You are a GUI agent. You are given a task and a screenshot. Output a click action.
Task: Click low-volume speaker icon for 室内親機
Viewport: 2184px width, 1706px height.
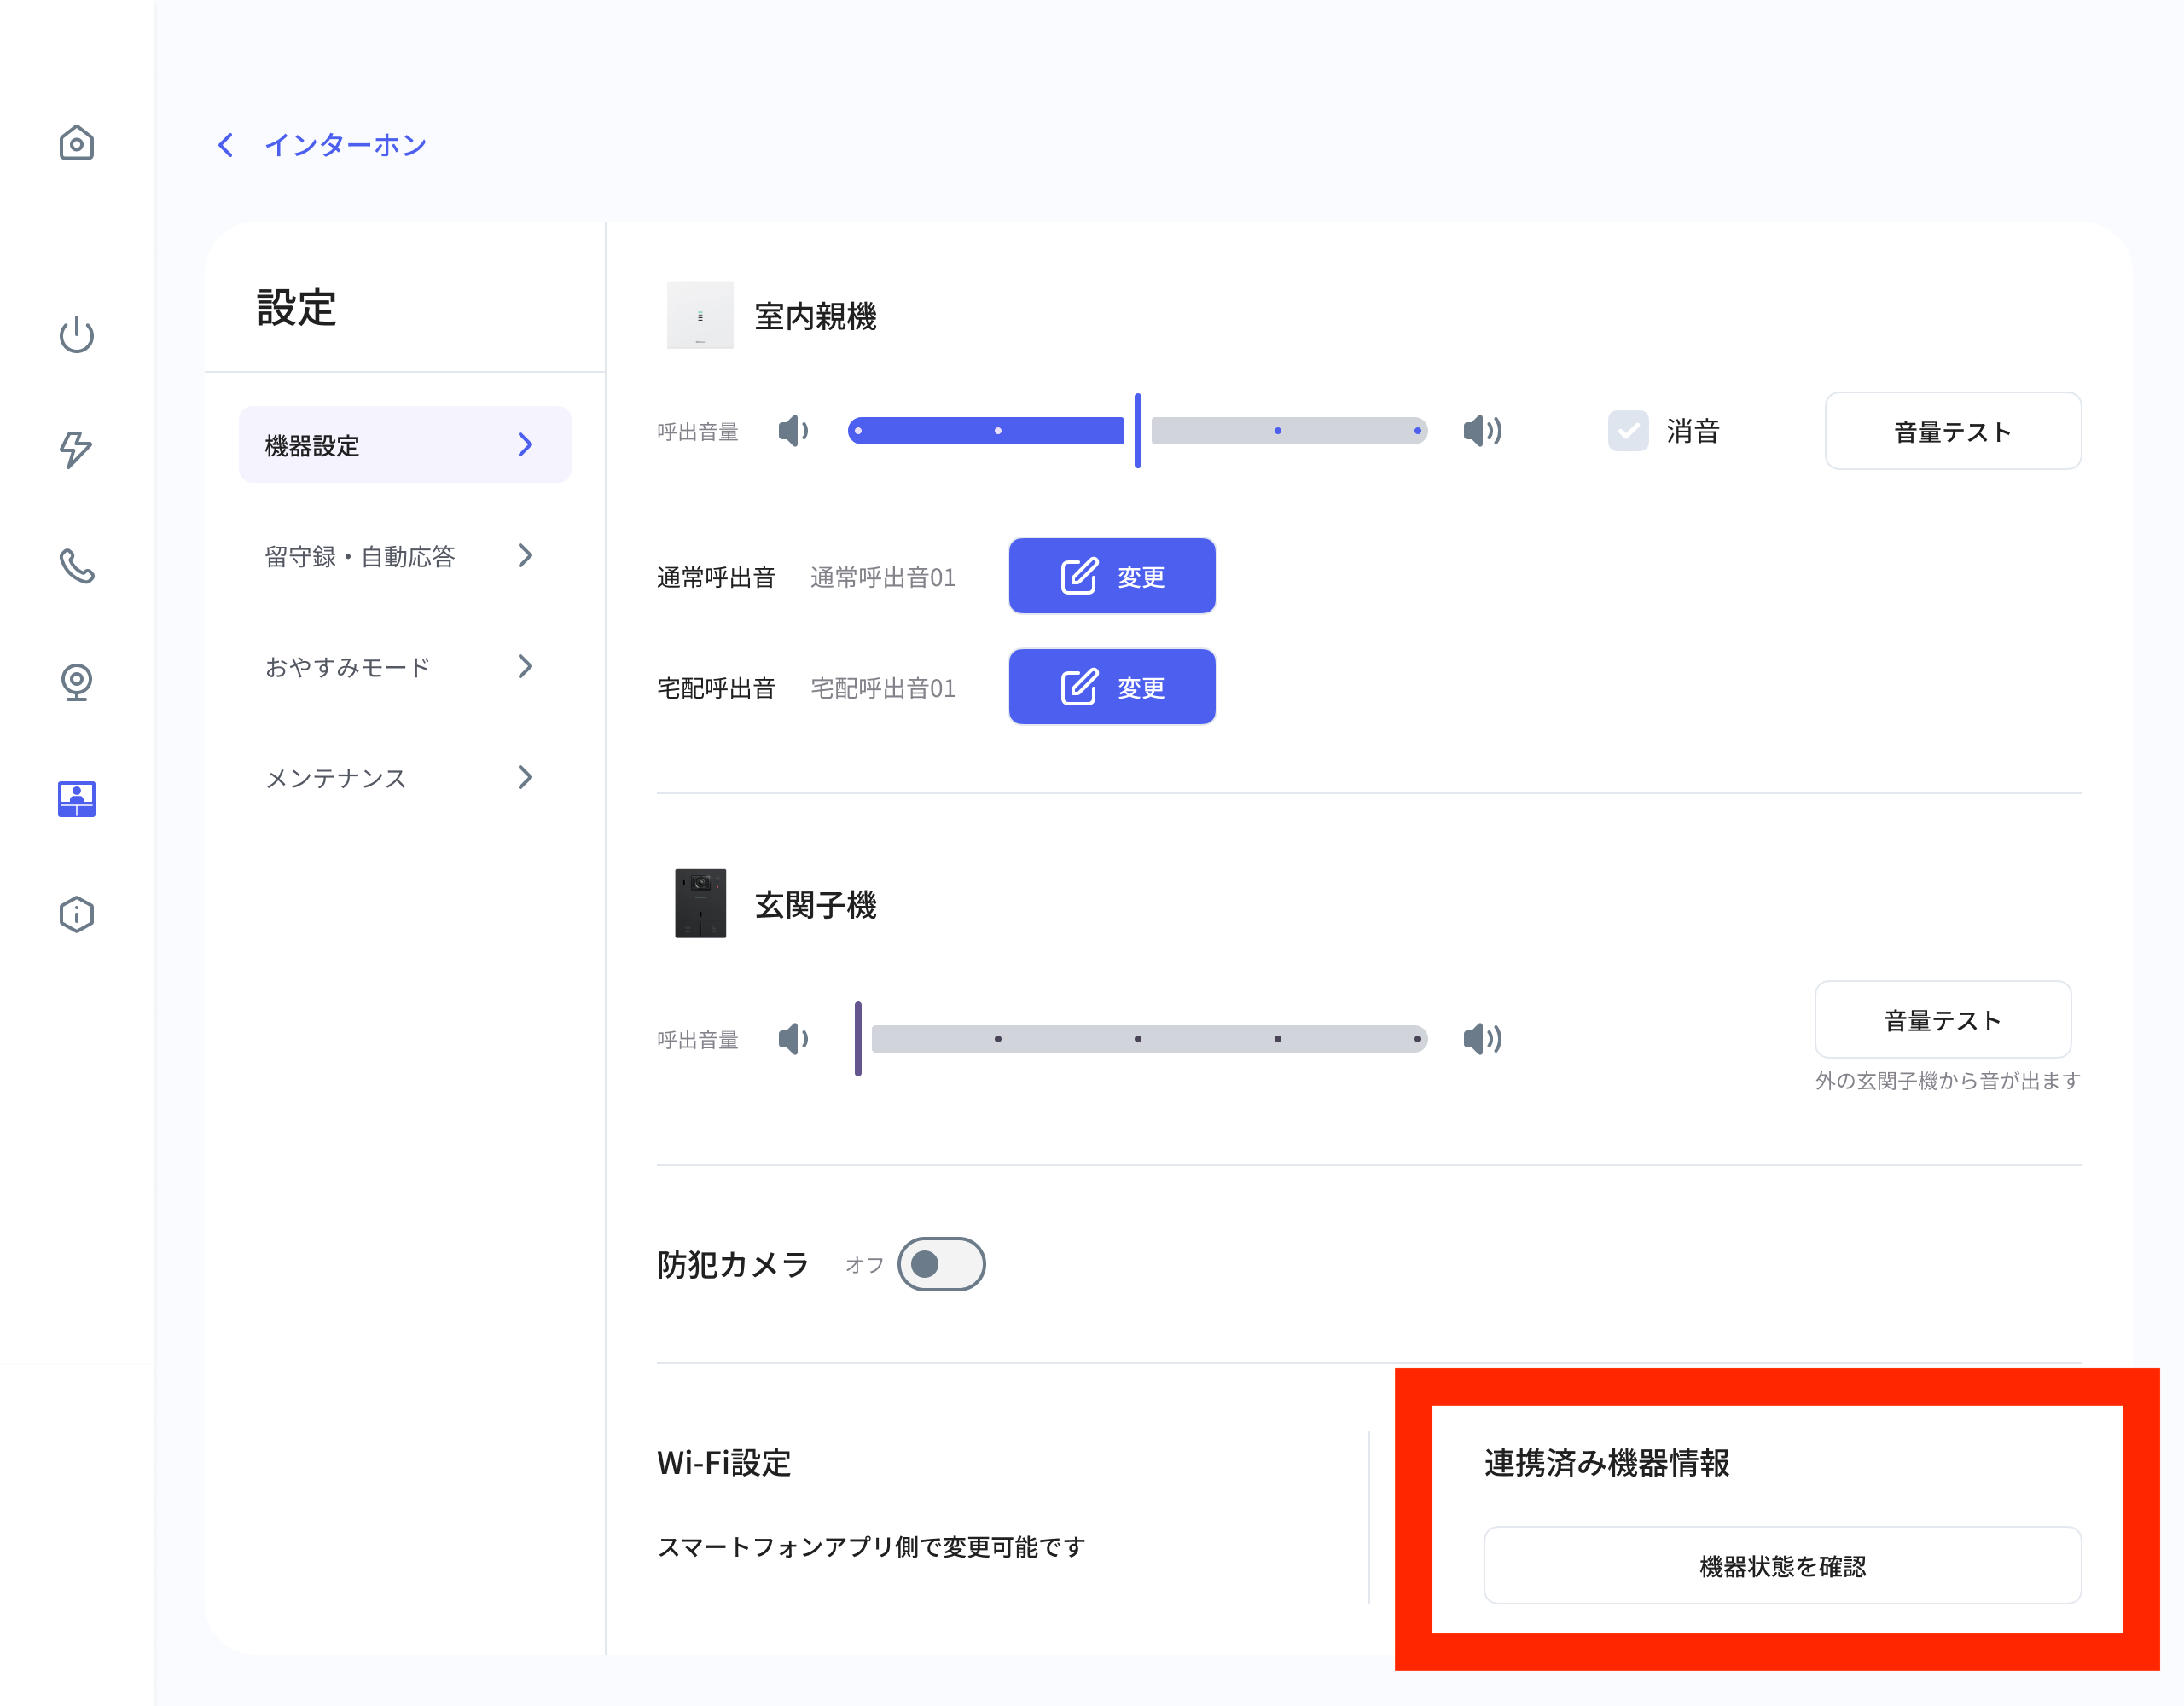793,431
